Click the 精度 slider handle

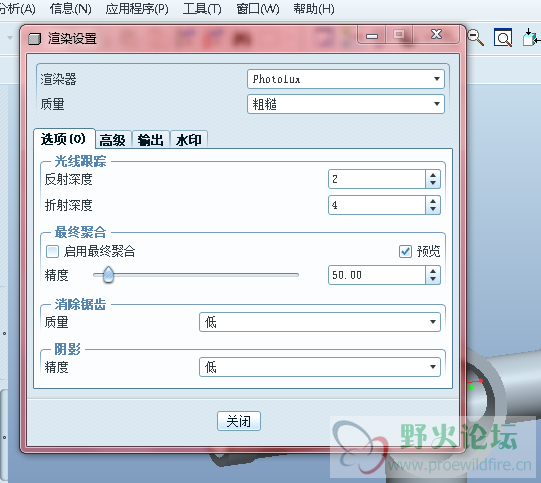click(108, 275)
